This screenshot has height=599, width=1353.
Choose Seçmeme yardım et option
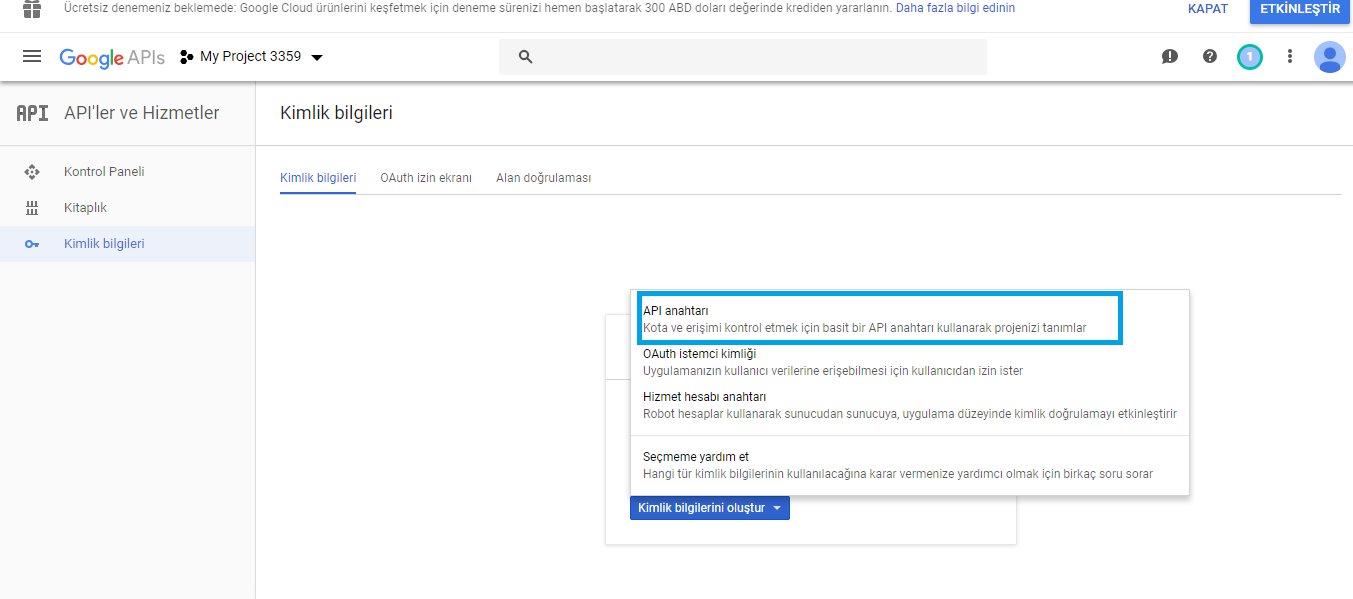click(x=909, y=465)
